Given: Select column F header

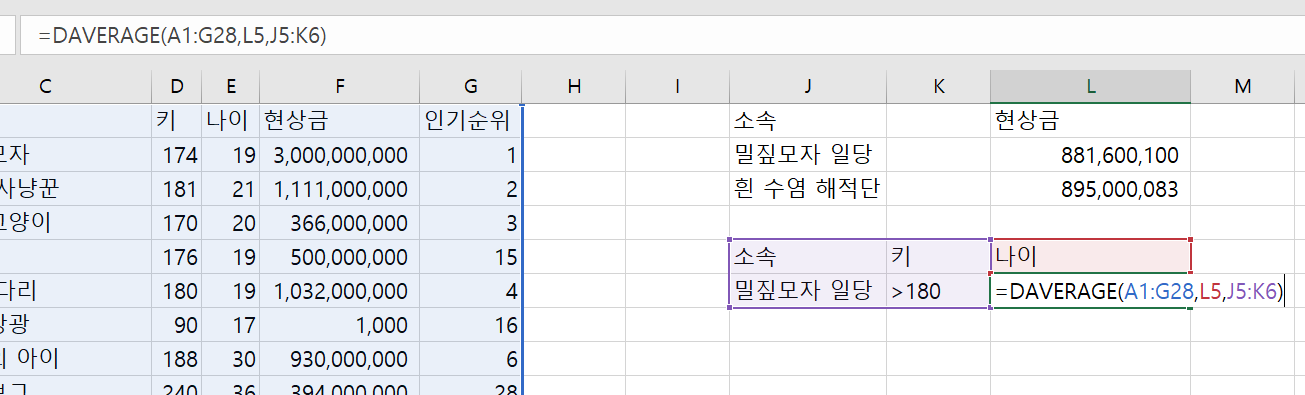Looking at the screenshot, I should (339, 87).
